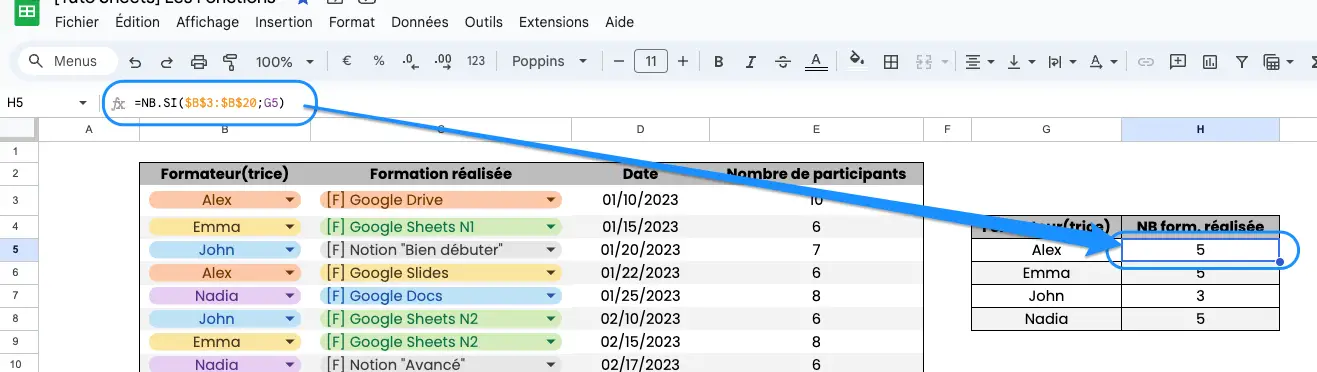Click the date cell 02/15/2023
This screenshot has height=372, width=1317.
click(640, 342)
